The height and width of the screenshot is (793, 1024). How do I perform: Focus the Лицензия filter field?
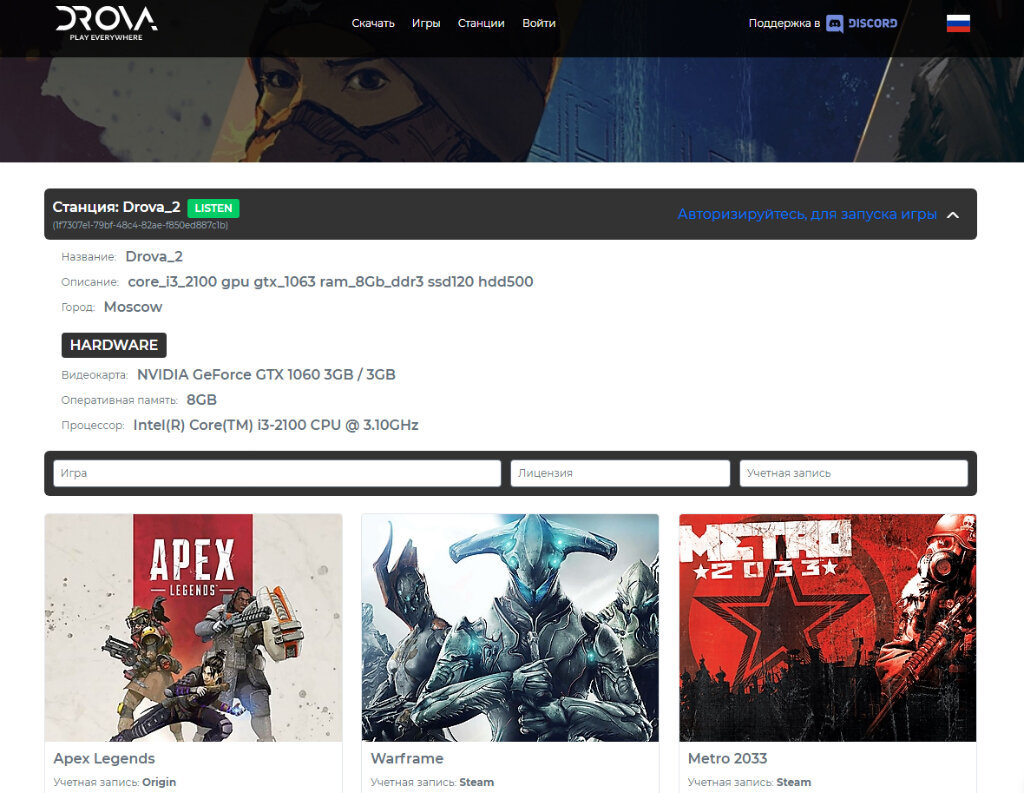coord(620,473)
